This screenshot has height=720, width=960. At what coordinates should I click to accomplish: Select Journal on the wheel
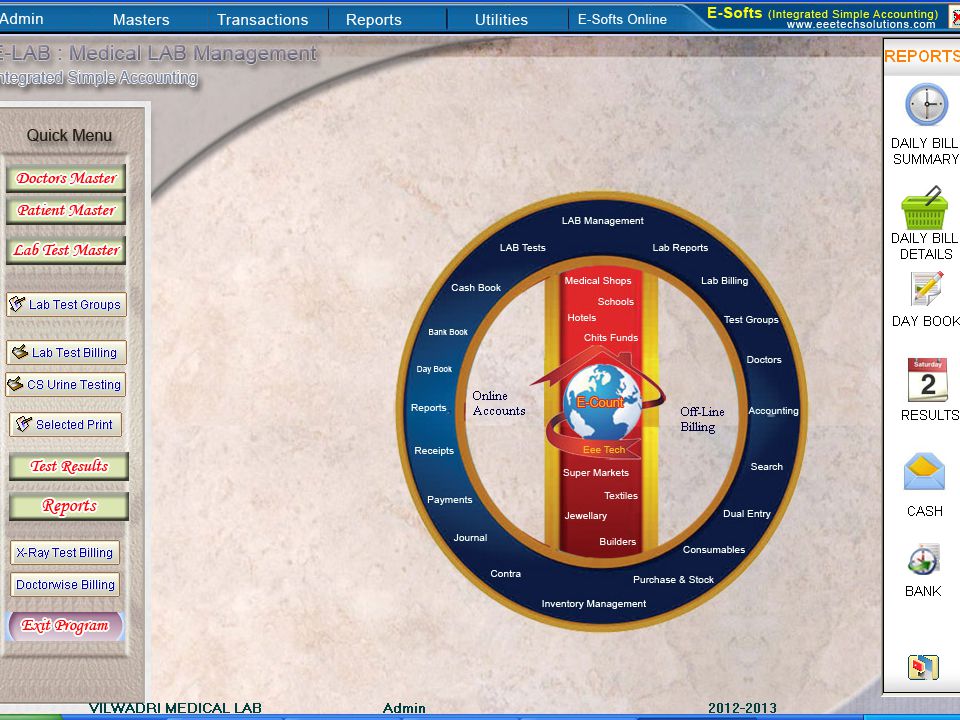click(x=470, y=538)
